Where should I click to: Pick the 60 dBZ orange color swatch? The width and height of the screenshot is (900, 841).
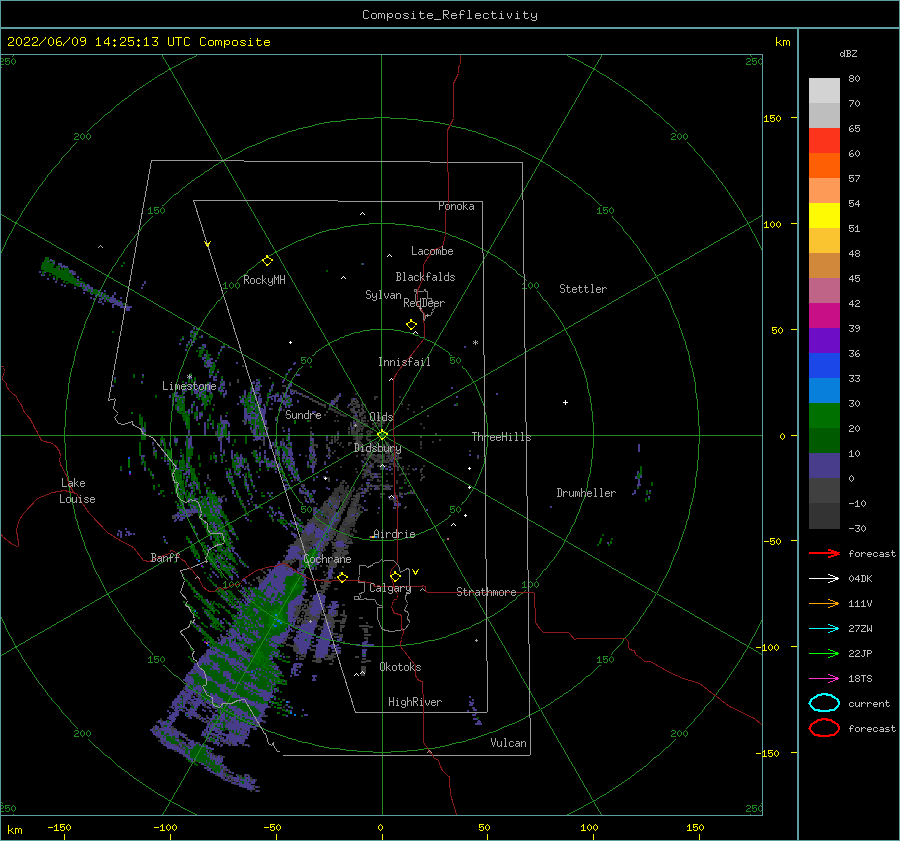824,165
